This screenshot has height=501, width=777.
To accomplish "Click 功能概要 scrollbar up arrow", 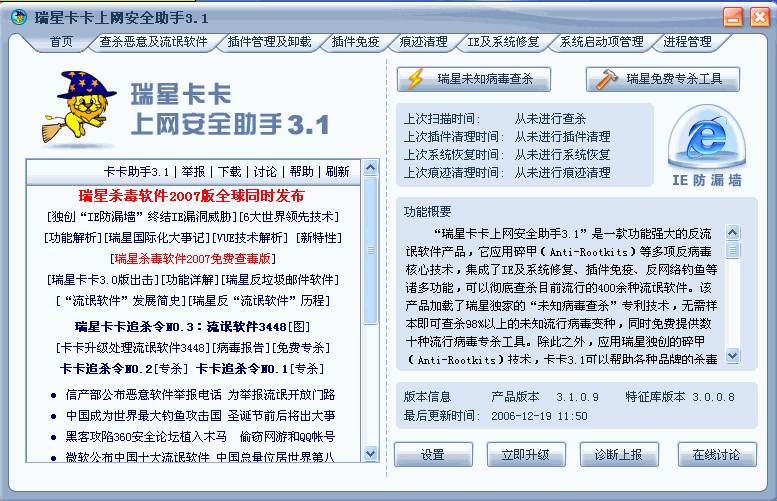I will [732, 232].
